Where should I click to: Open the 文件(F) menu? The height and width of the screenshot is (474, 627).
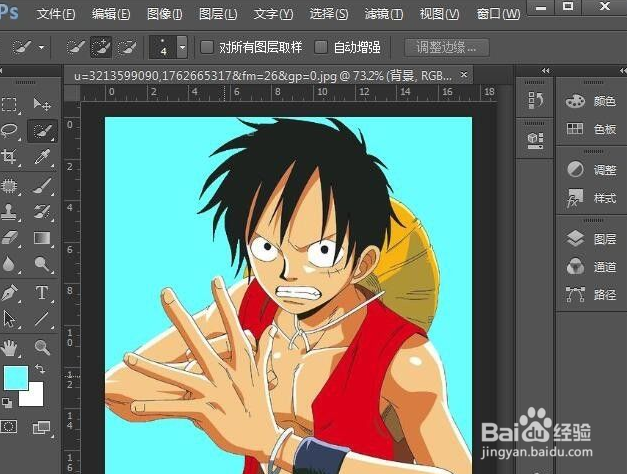point(56,14)
